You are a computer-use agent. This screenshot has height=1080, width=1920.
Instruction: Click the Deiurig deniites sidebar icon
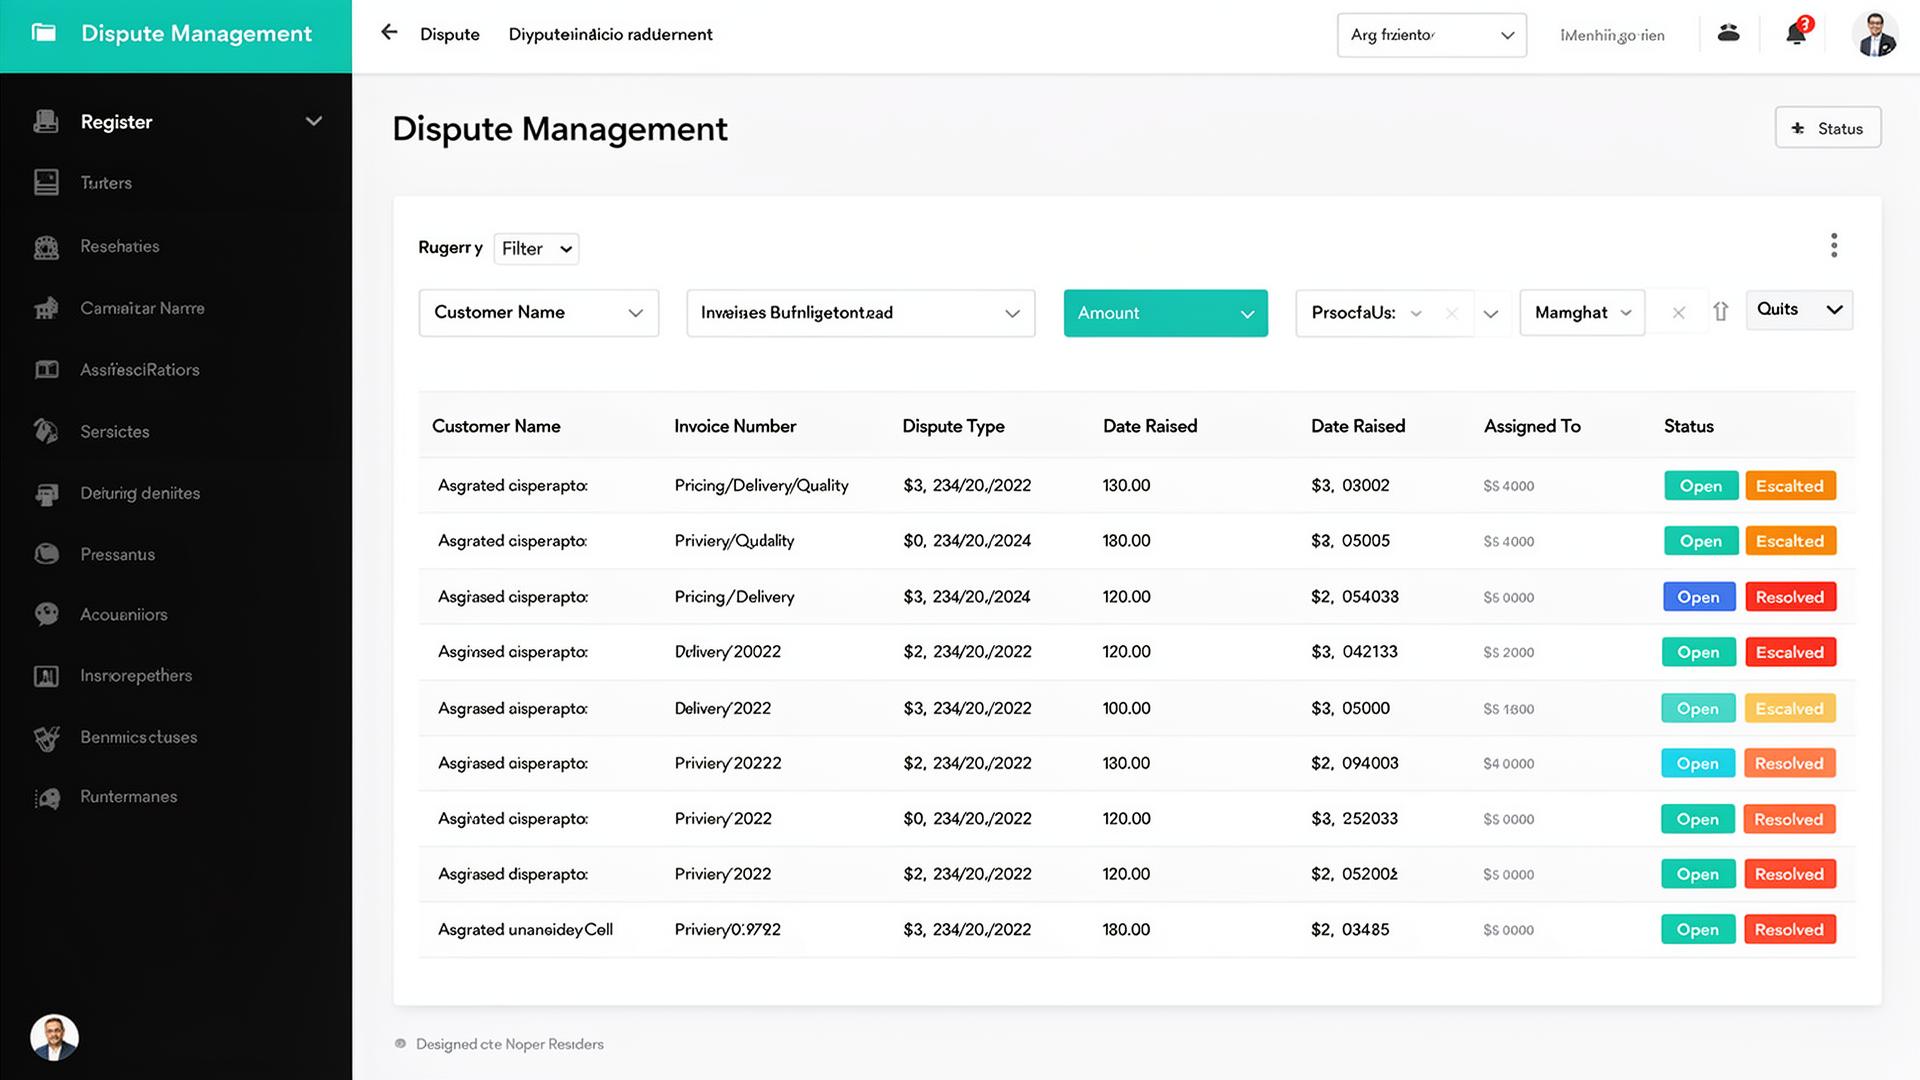coord(46,494)
